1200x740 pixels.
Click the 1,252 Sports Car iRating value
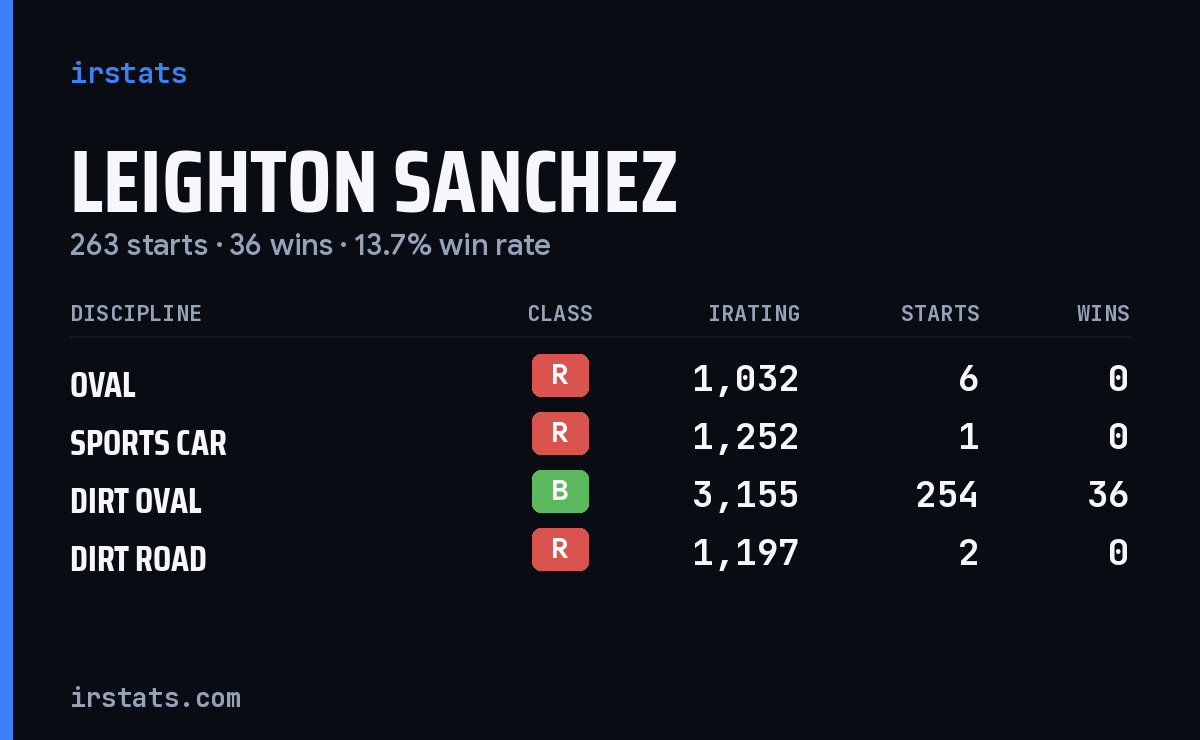(746, 437)
